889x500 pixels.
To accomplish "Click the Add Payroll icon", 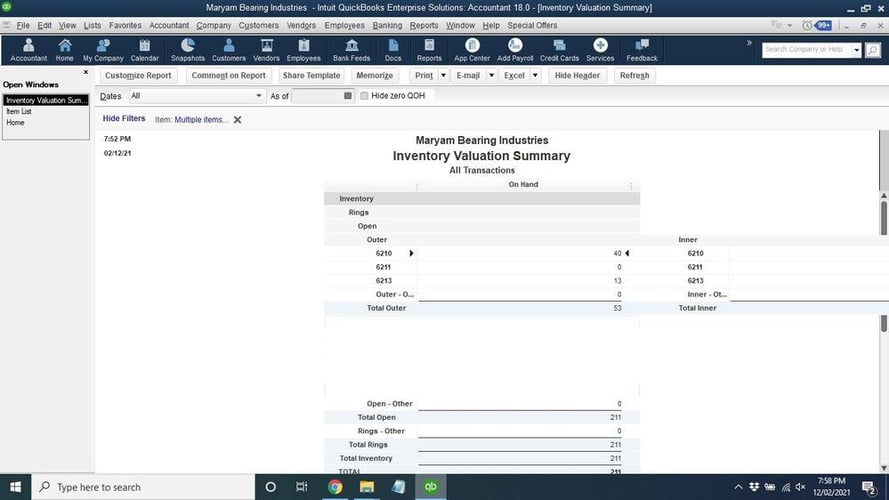I will pos(515,50).
